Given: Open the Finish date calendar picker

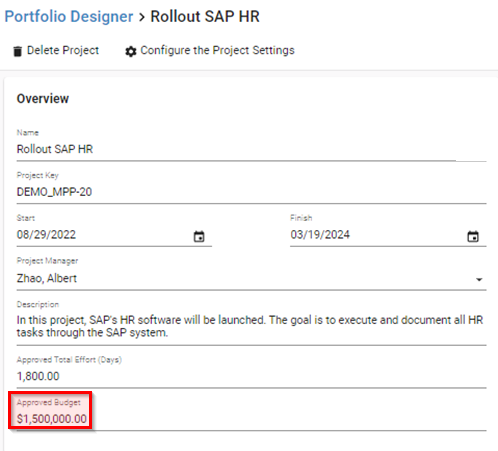Looking at the screenshot, I should (x=473, y=236).
